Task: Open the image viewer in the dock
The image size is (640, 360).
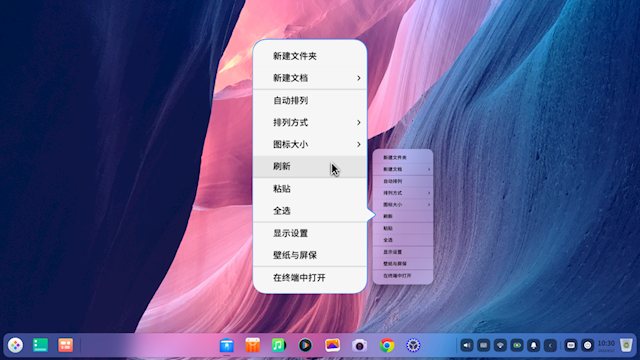Action: [x=333, y=345]
